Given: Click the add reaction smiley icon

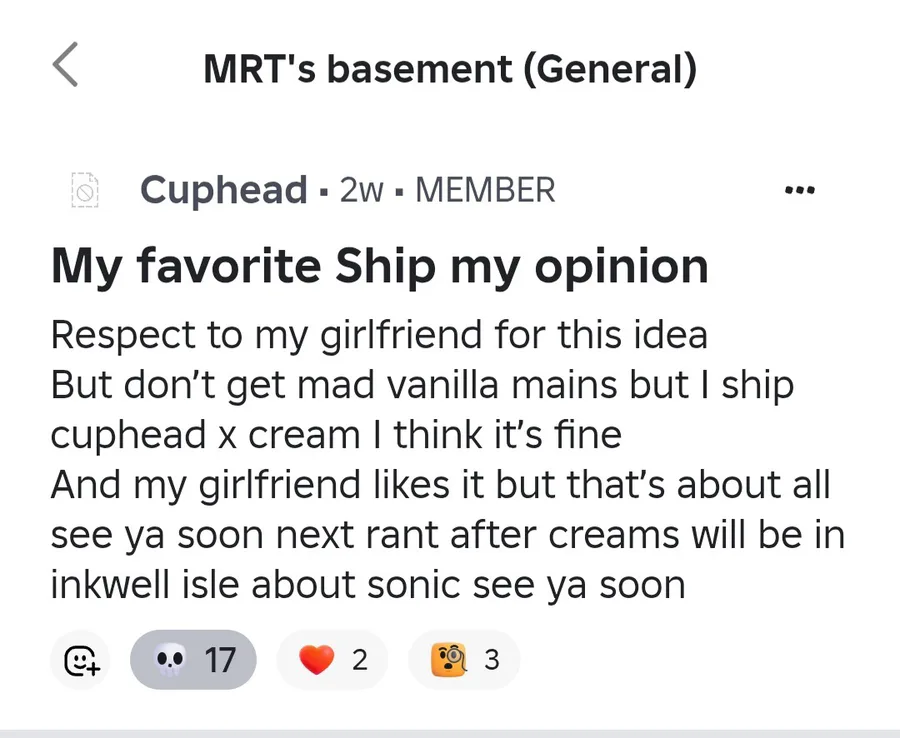Looking at the screenshot, I should [x=80, y=660].
